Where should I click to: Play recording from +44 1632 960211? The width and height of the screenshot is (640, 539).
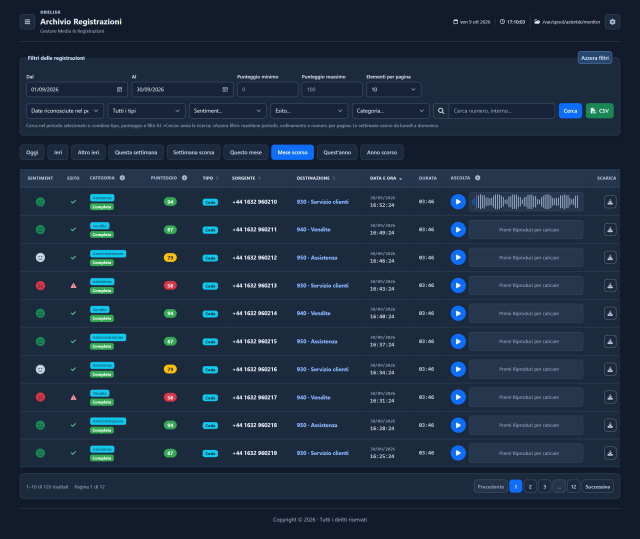coord(458,230)
